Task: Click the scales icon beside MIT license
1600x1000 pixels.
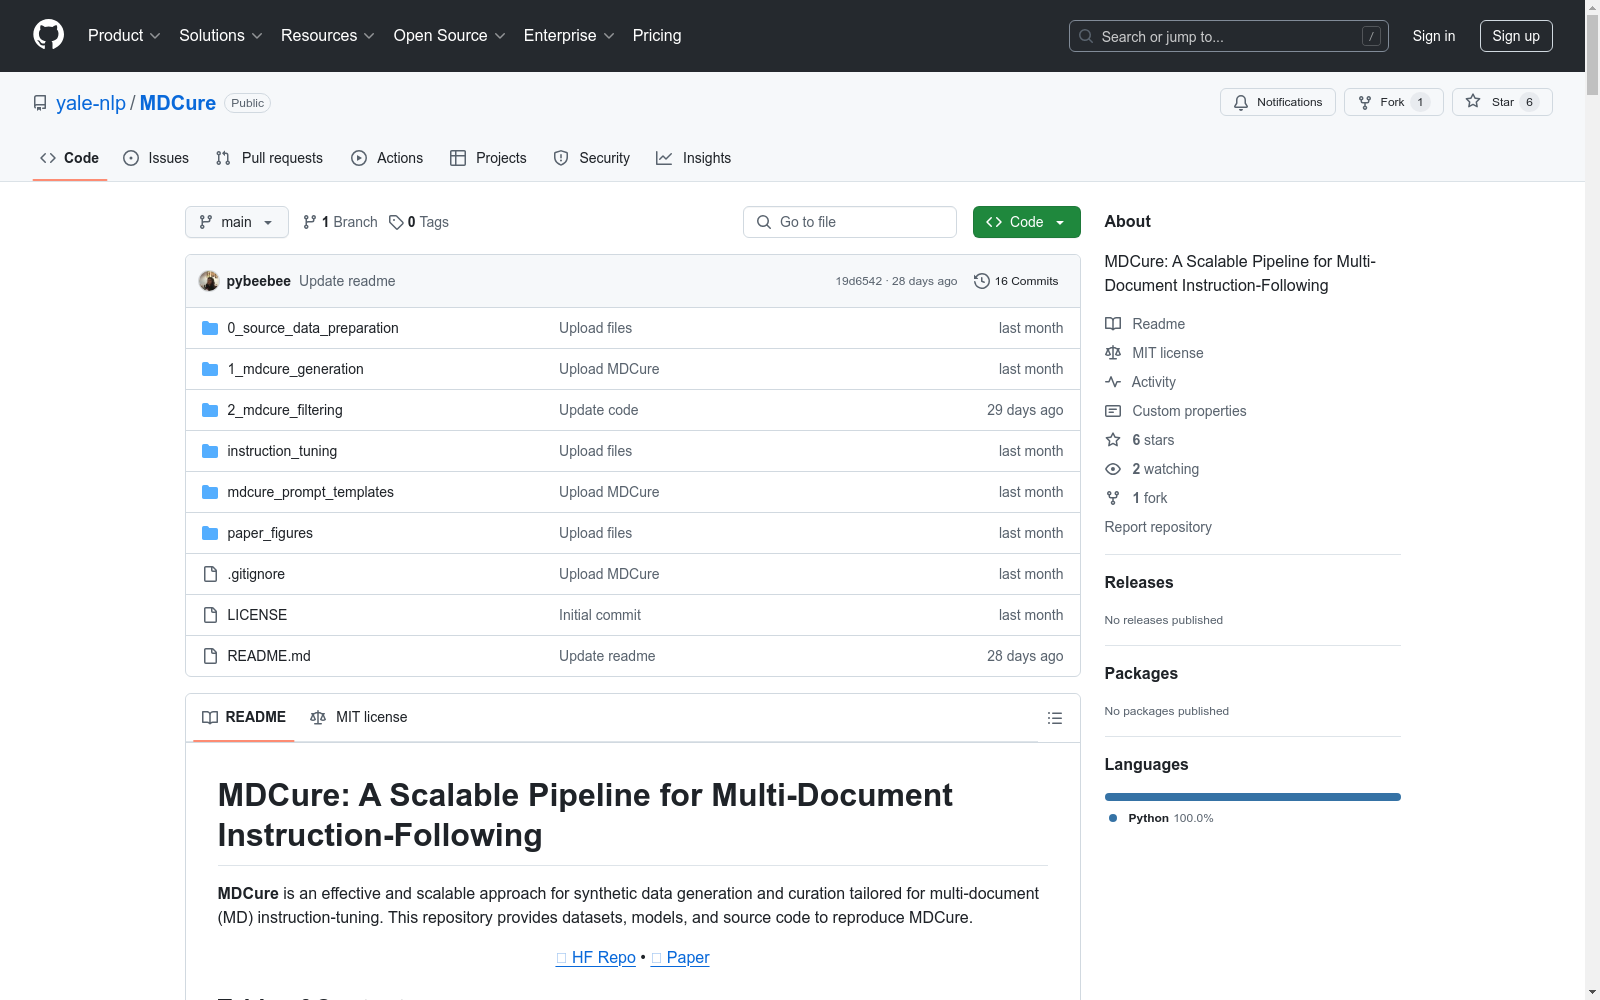Action: (1113, 353)
